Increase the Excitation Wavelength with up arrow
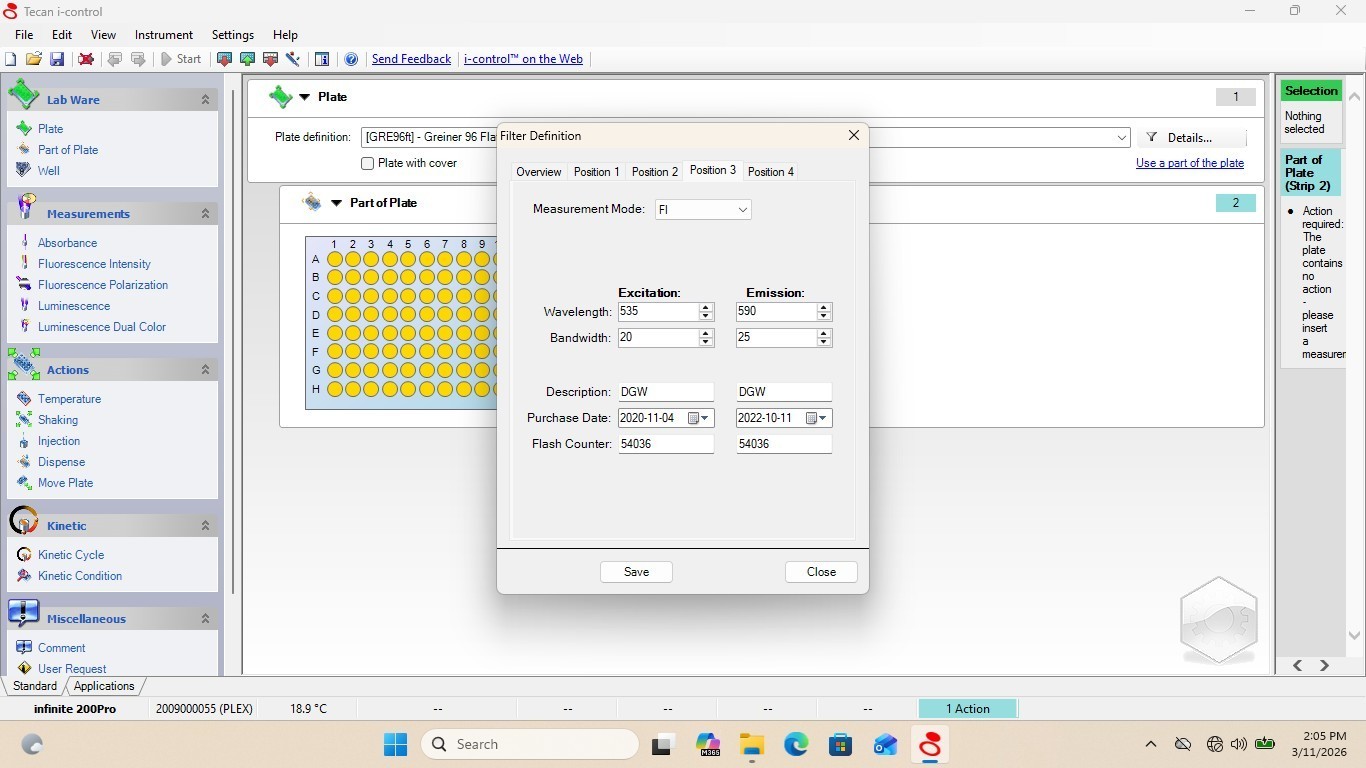Screen dimensions: 1366x768 pos(706,308)
